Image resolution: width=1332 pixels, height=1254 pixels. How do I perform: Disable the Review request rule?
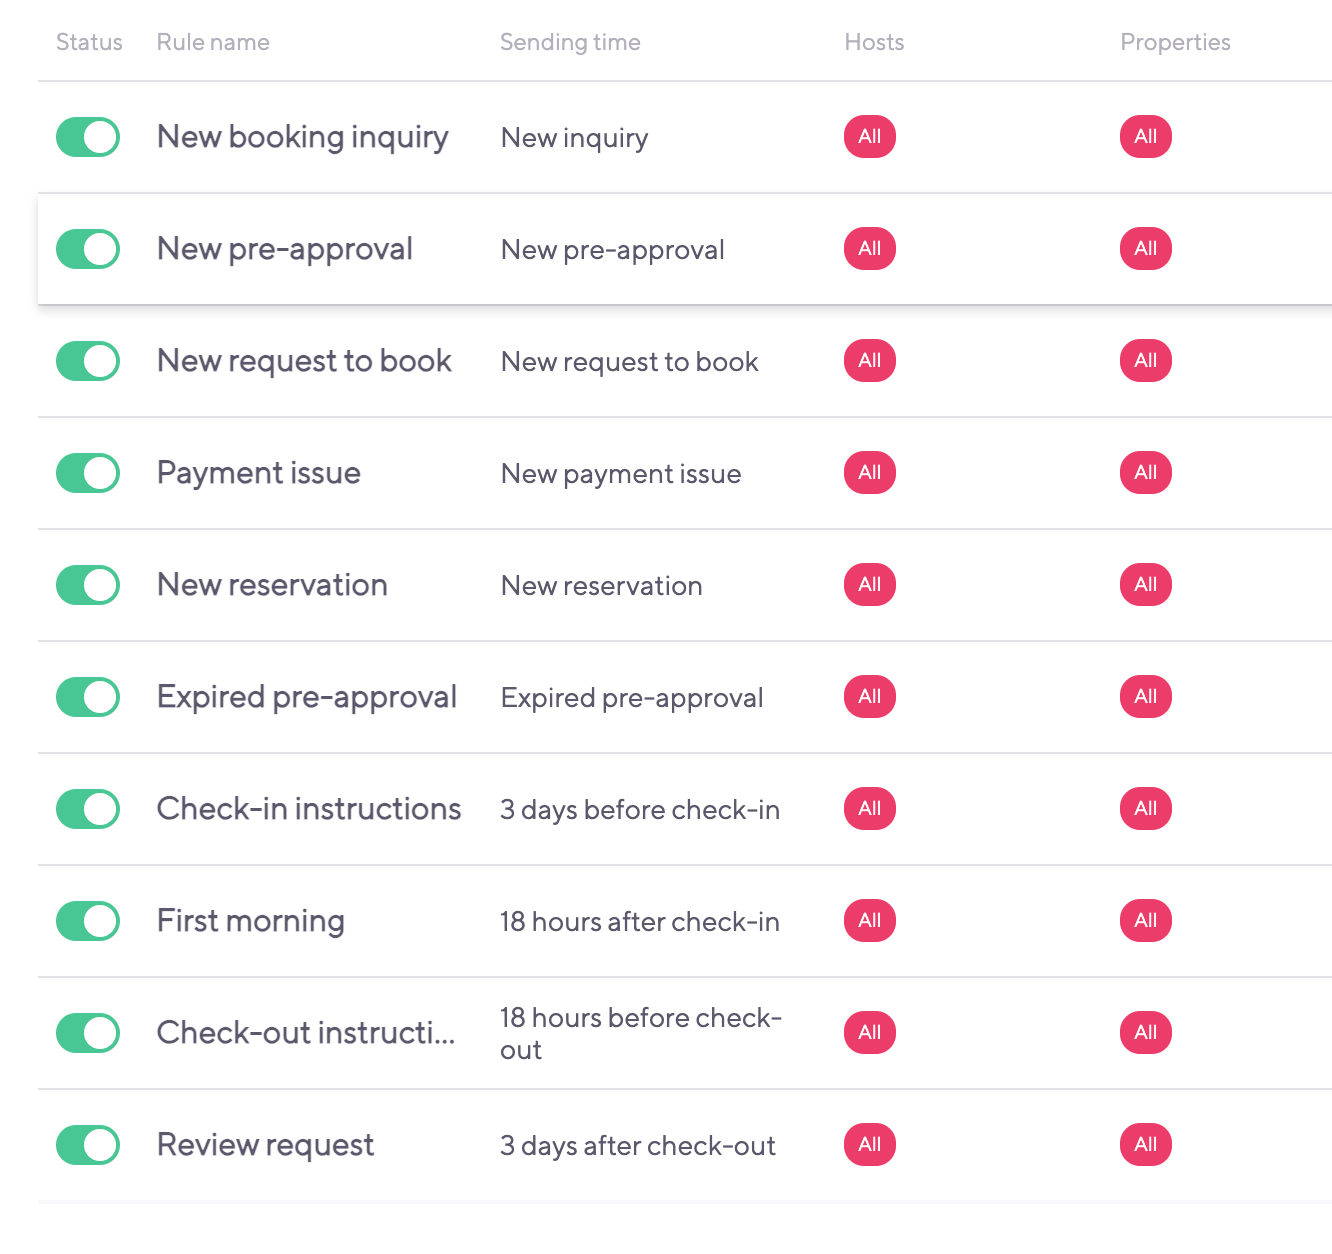(87, 1145)
